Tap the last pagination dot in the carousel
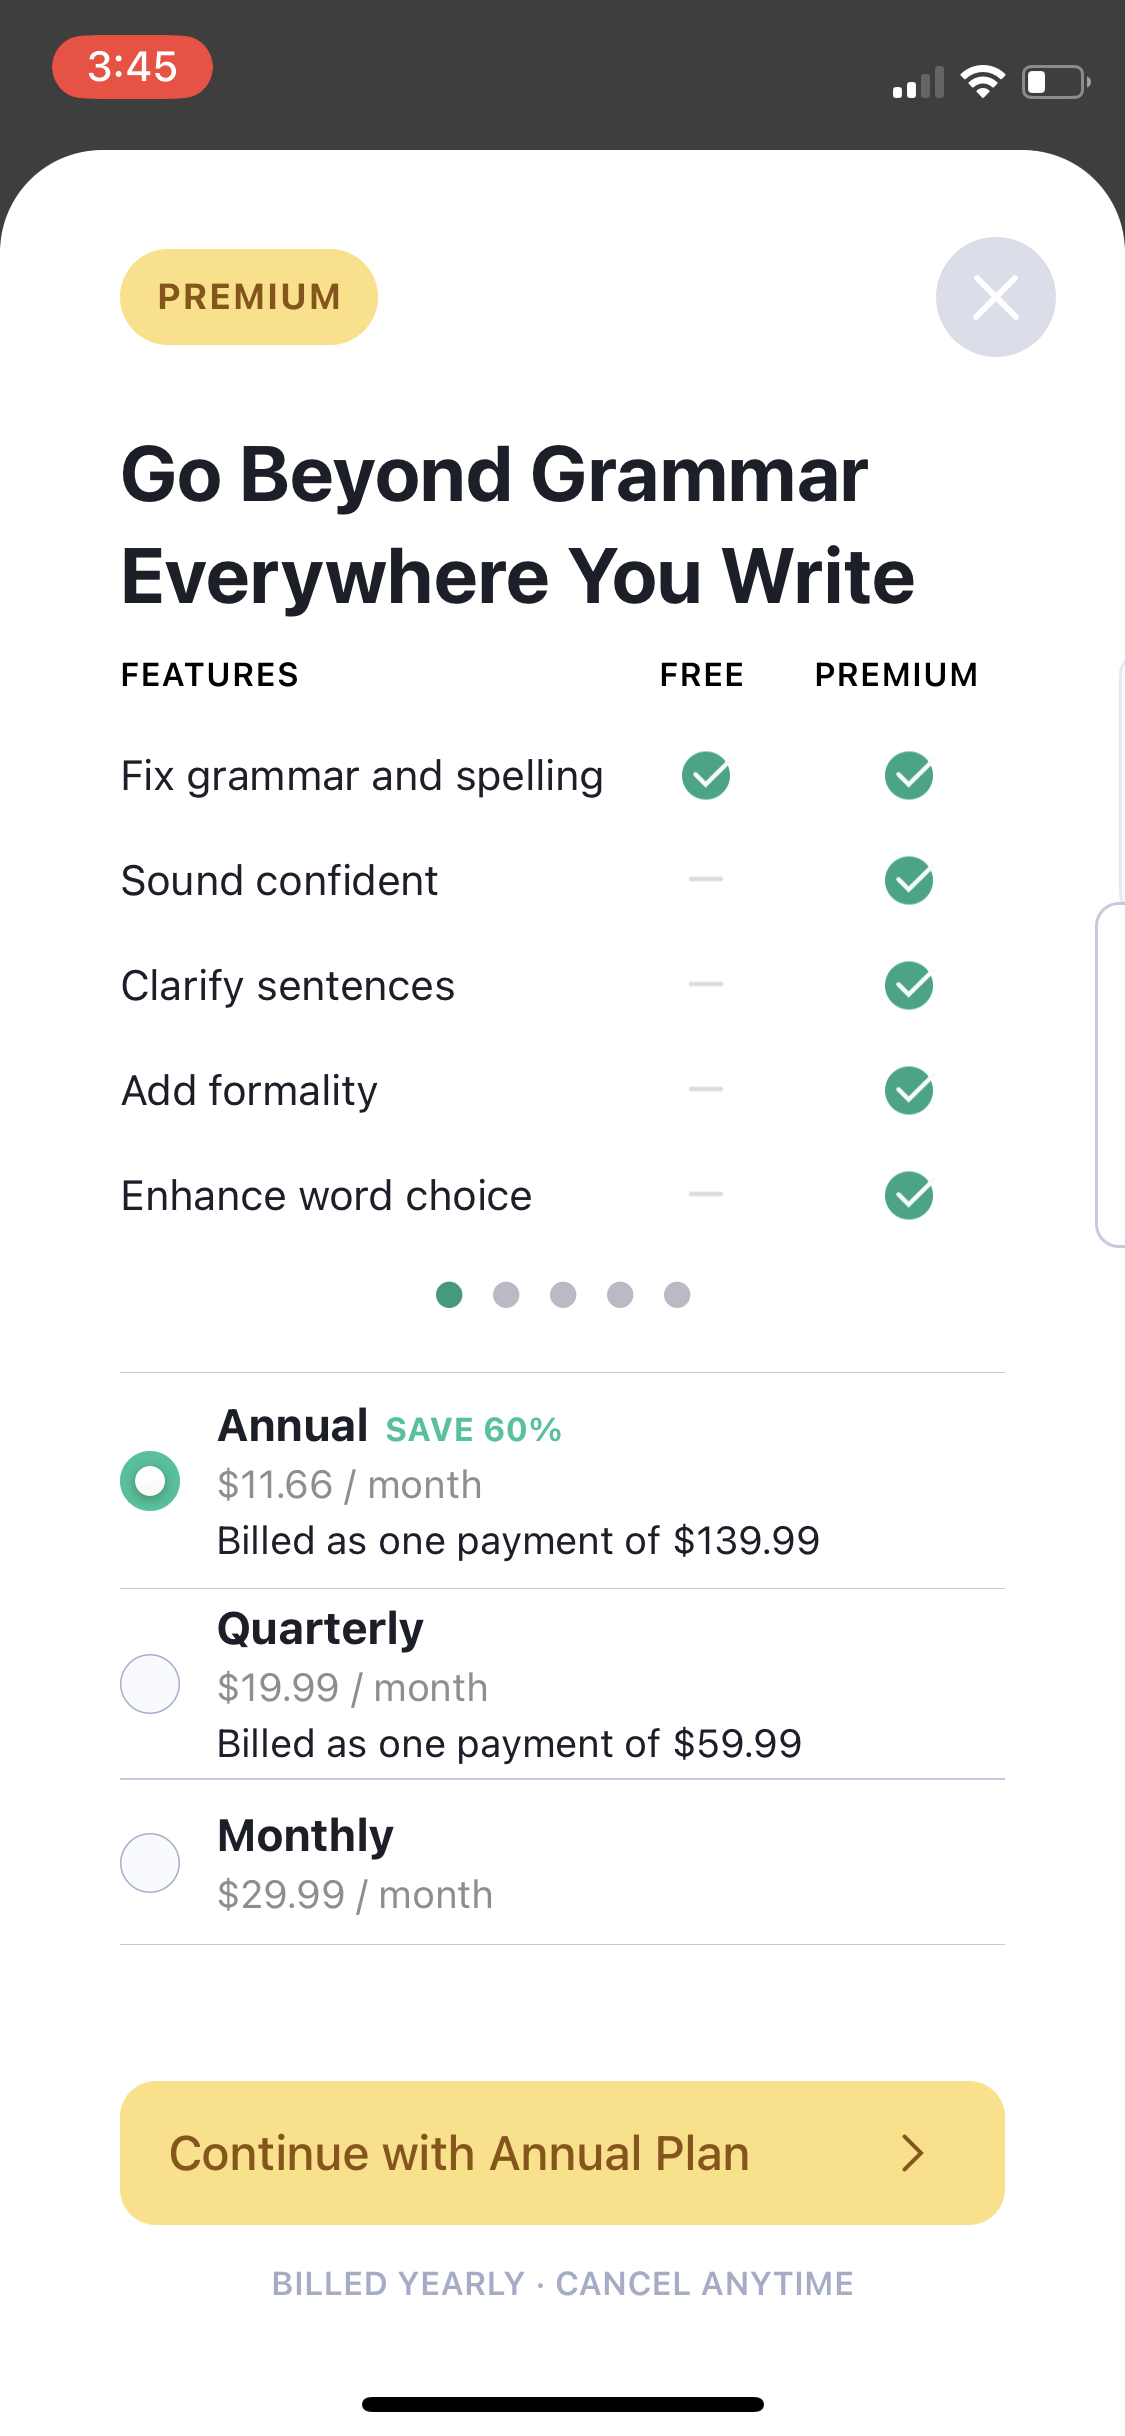 (x=676, y=1295)
